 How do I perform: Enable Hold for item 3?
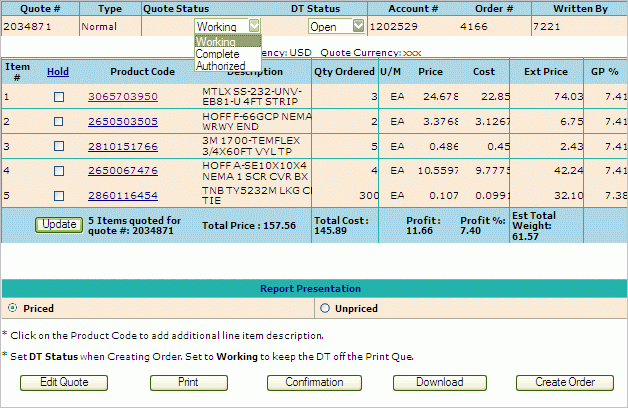tap(58, 147)
